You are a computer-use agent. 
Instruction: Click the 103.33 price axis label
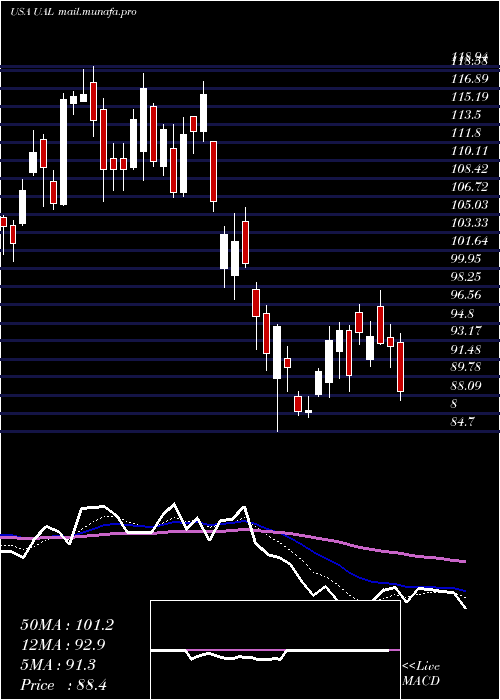(469, 223)
